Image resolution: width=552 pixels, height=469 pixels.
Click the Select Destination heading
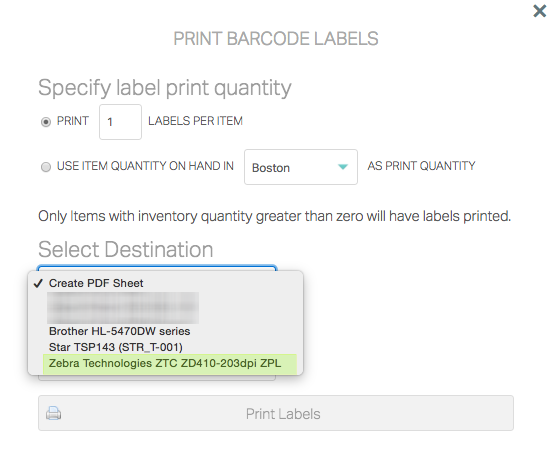pos(126,249)
